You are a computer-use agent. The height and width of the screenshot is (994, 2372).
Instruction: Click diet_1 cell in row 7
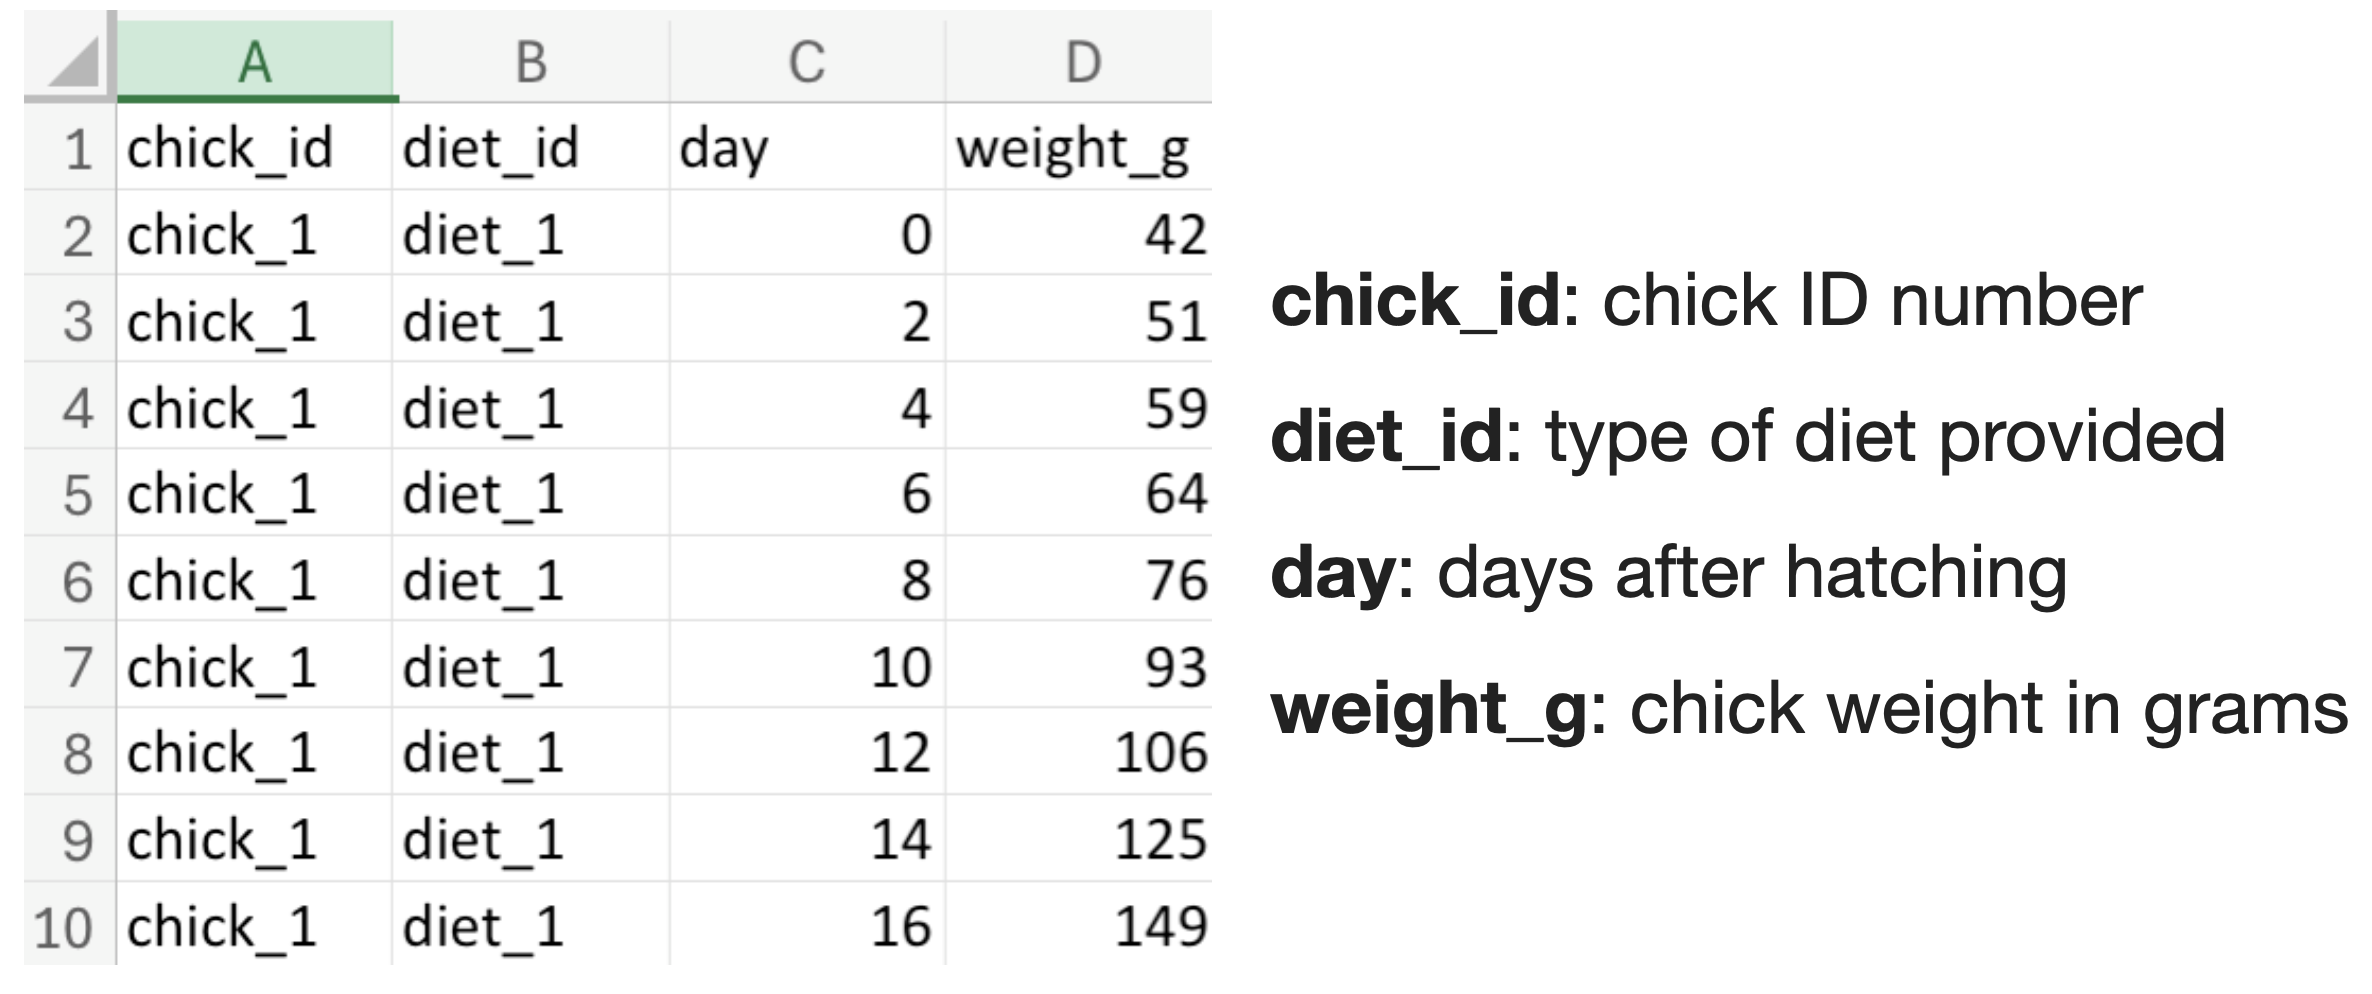click(530, 667)
